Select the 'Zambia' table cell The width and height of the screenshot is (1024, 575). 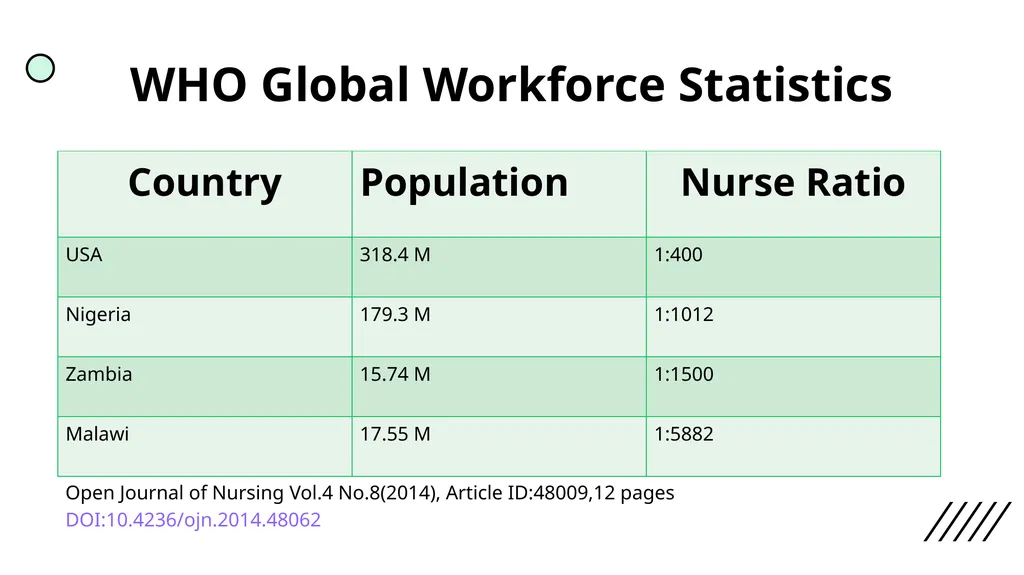click(205, 387)
